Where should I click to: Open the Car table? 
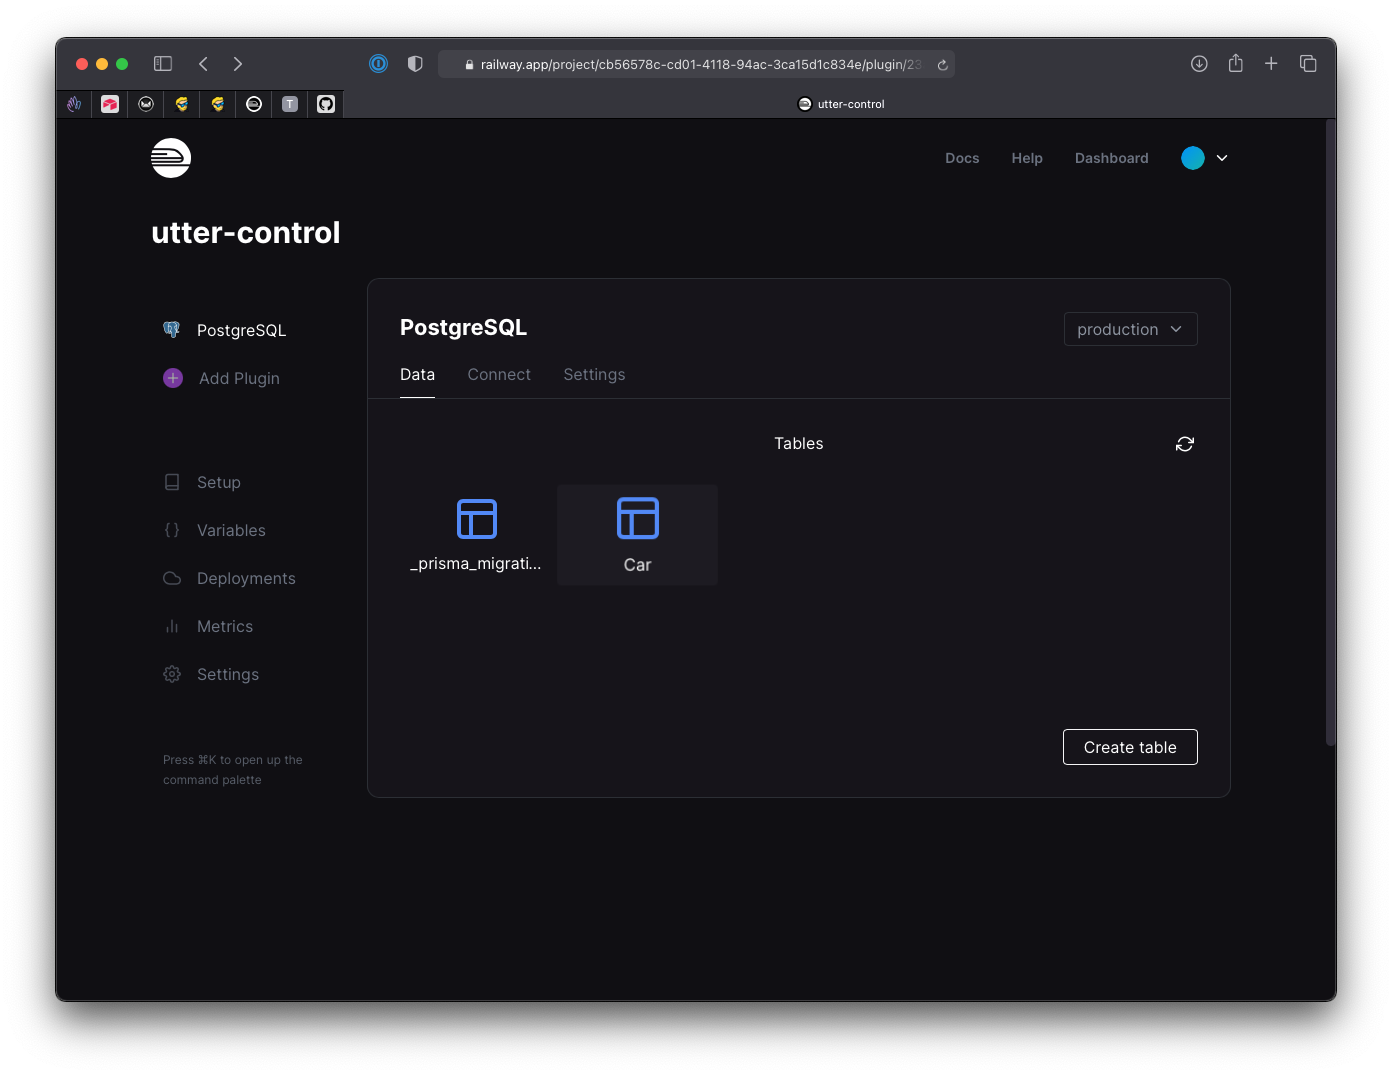click(637, 535)
